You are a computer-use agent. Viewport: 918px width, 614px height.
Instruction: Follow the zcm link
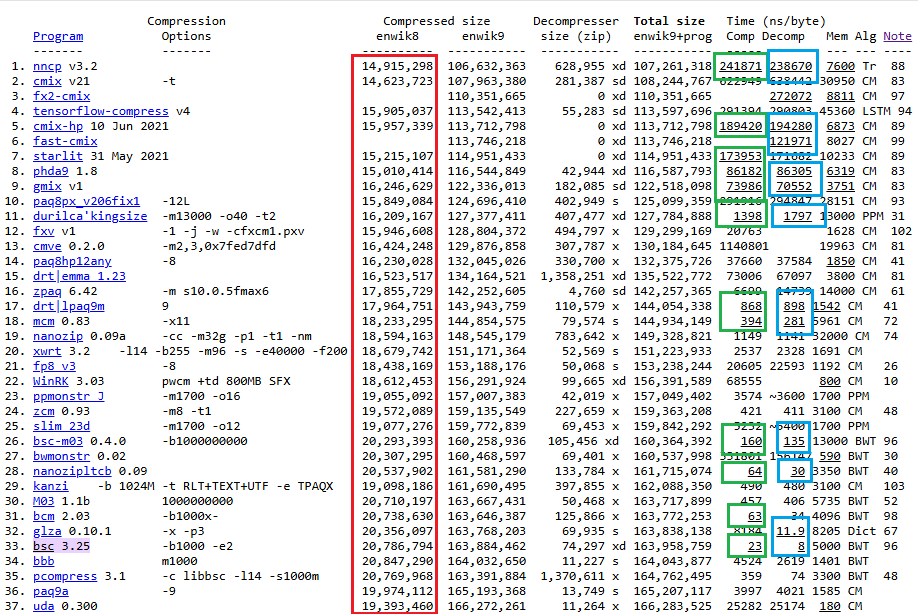point(44,411)
